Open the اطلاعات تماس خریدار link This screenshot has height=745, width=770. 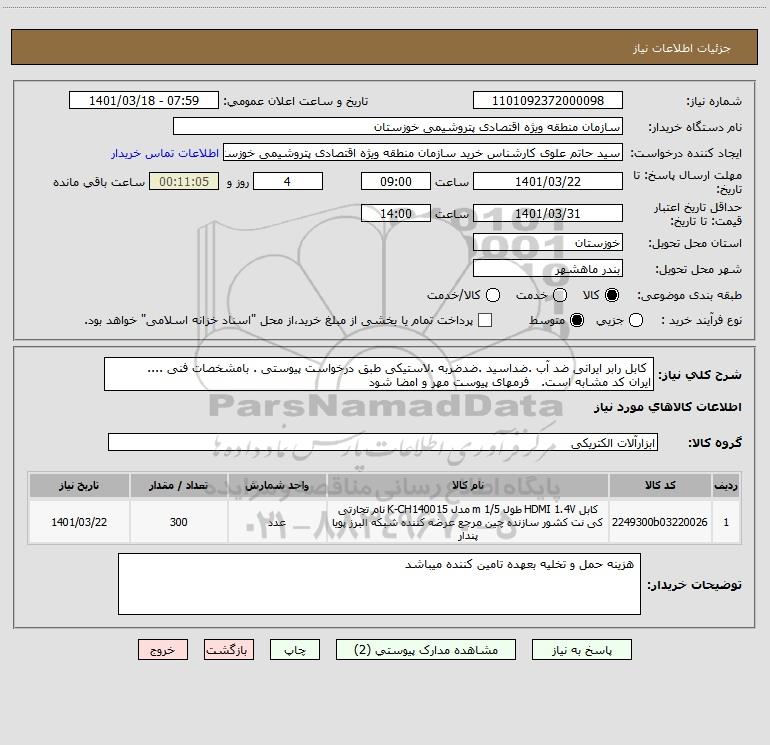pos(165,153)
